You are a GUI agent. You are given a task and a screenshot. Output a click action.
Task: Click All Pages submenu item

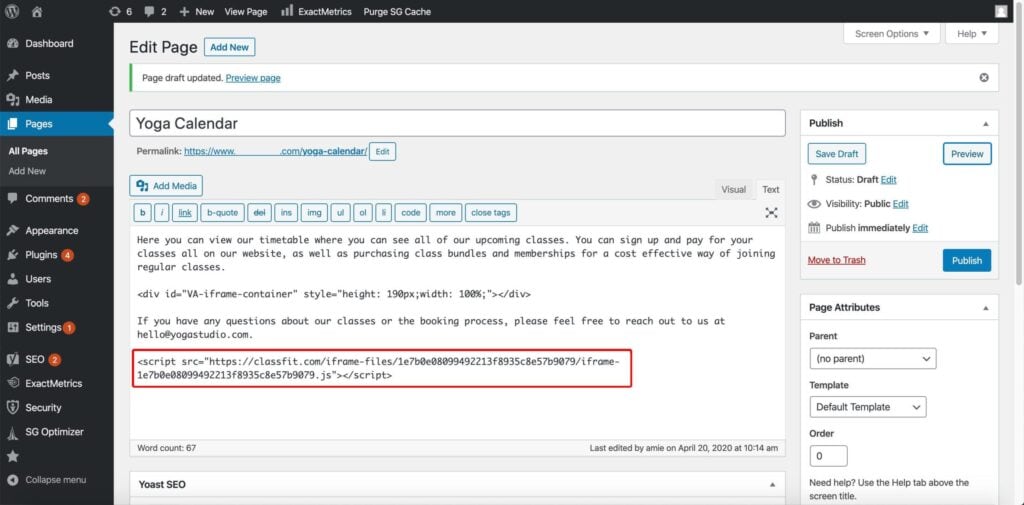[28, 151]
